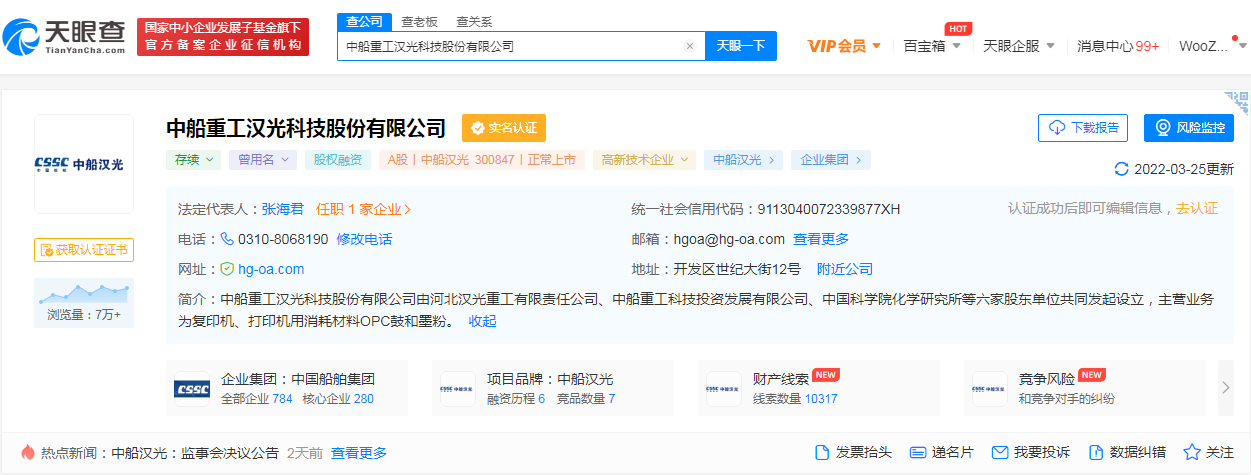This screenshot has width=1251, height=475.
Task: Open 全部企业 784 link
Action: pos(257,398)
